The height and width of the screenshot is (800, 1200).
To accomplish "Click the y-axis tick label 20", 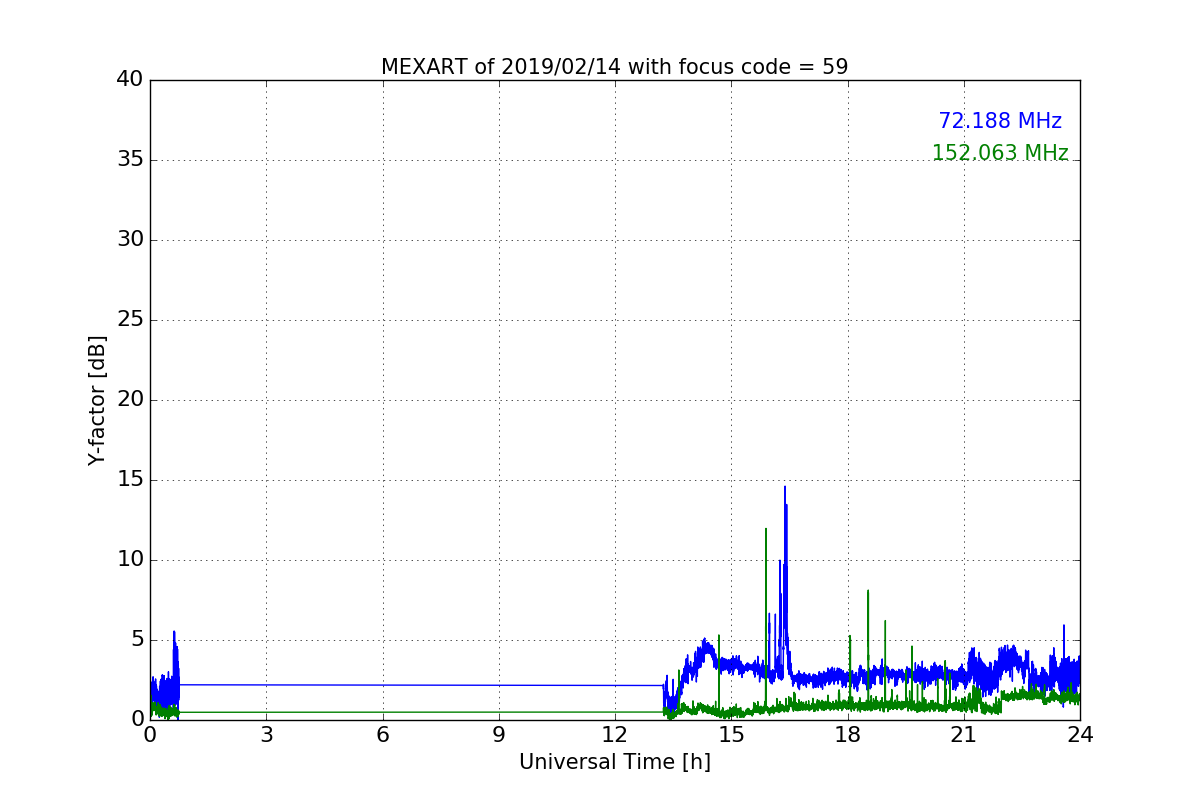I will (x=130, y=400).
